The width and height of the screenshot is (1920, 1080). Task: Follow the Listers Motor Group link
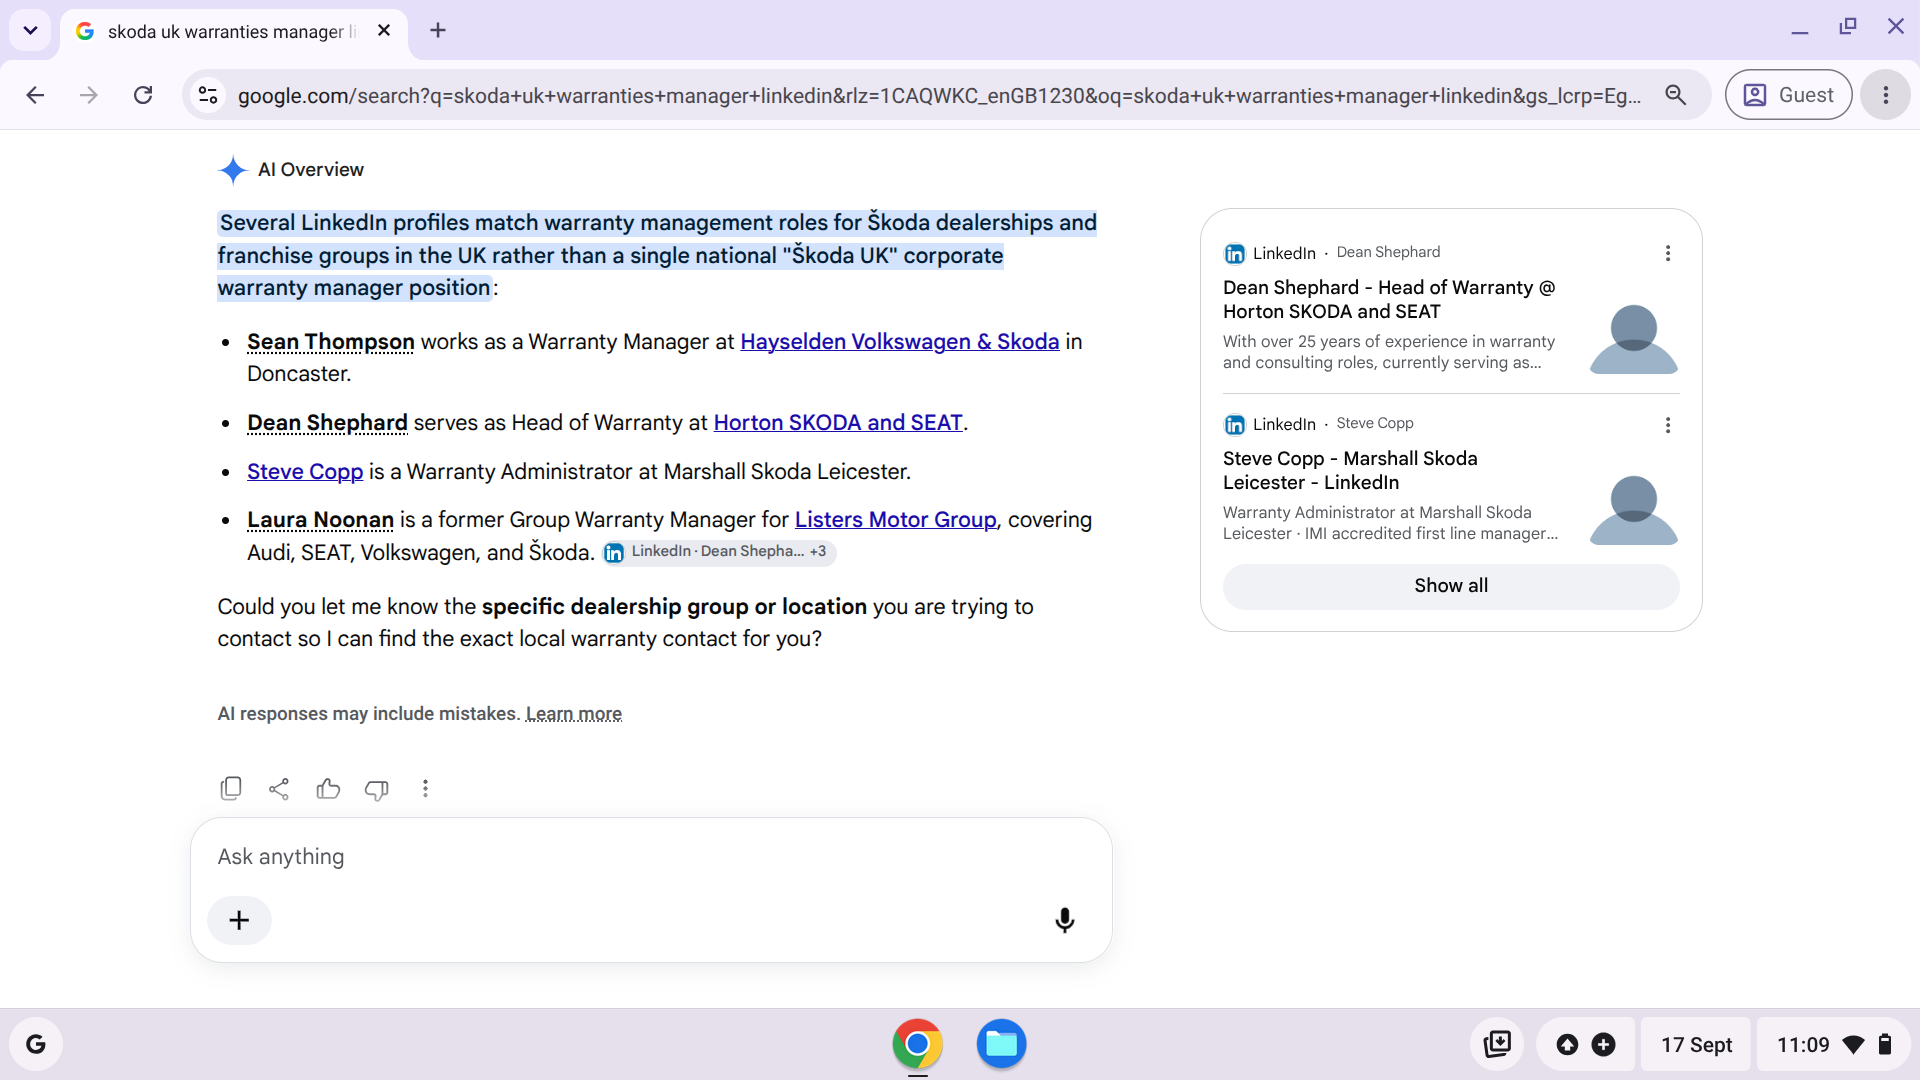click(x=895, y=520)
